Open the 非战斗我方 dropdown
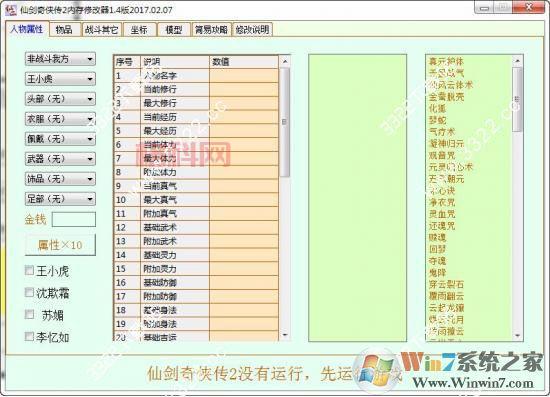 tap(60, 59)
